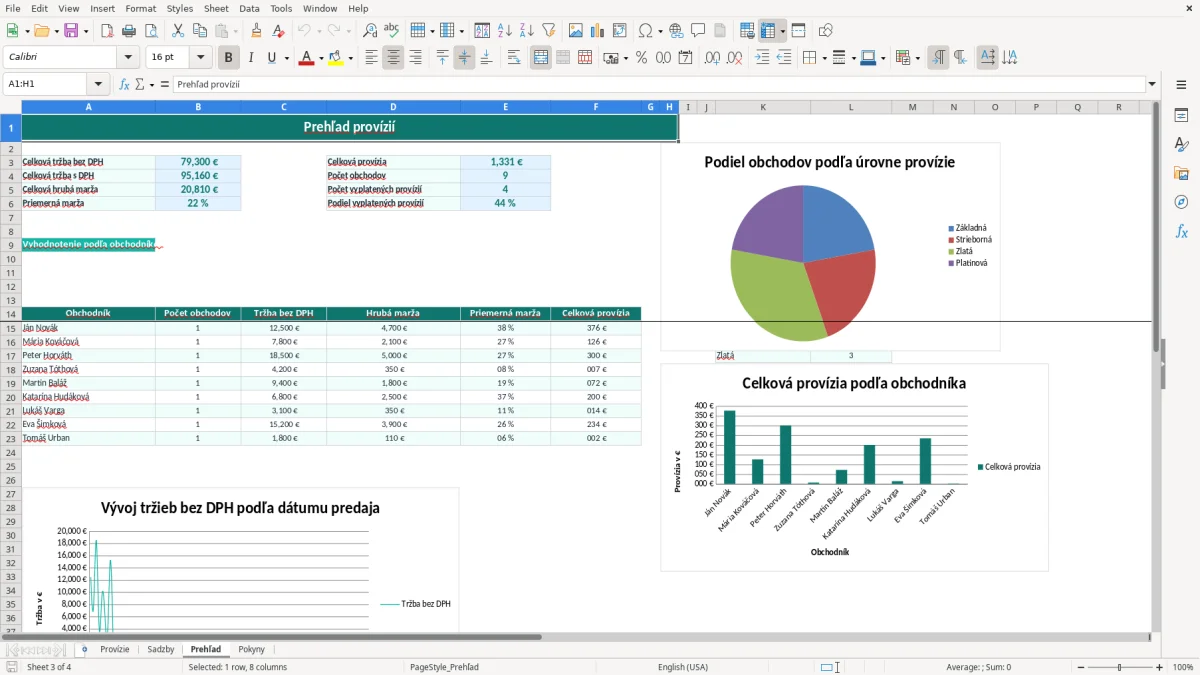The height and width of the screenshot is (675, 1200).
Task: Apply AutoFilter using the funnel icon
Action: tap(548, 31)
